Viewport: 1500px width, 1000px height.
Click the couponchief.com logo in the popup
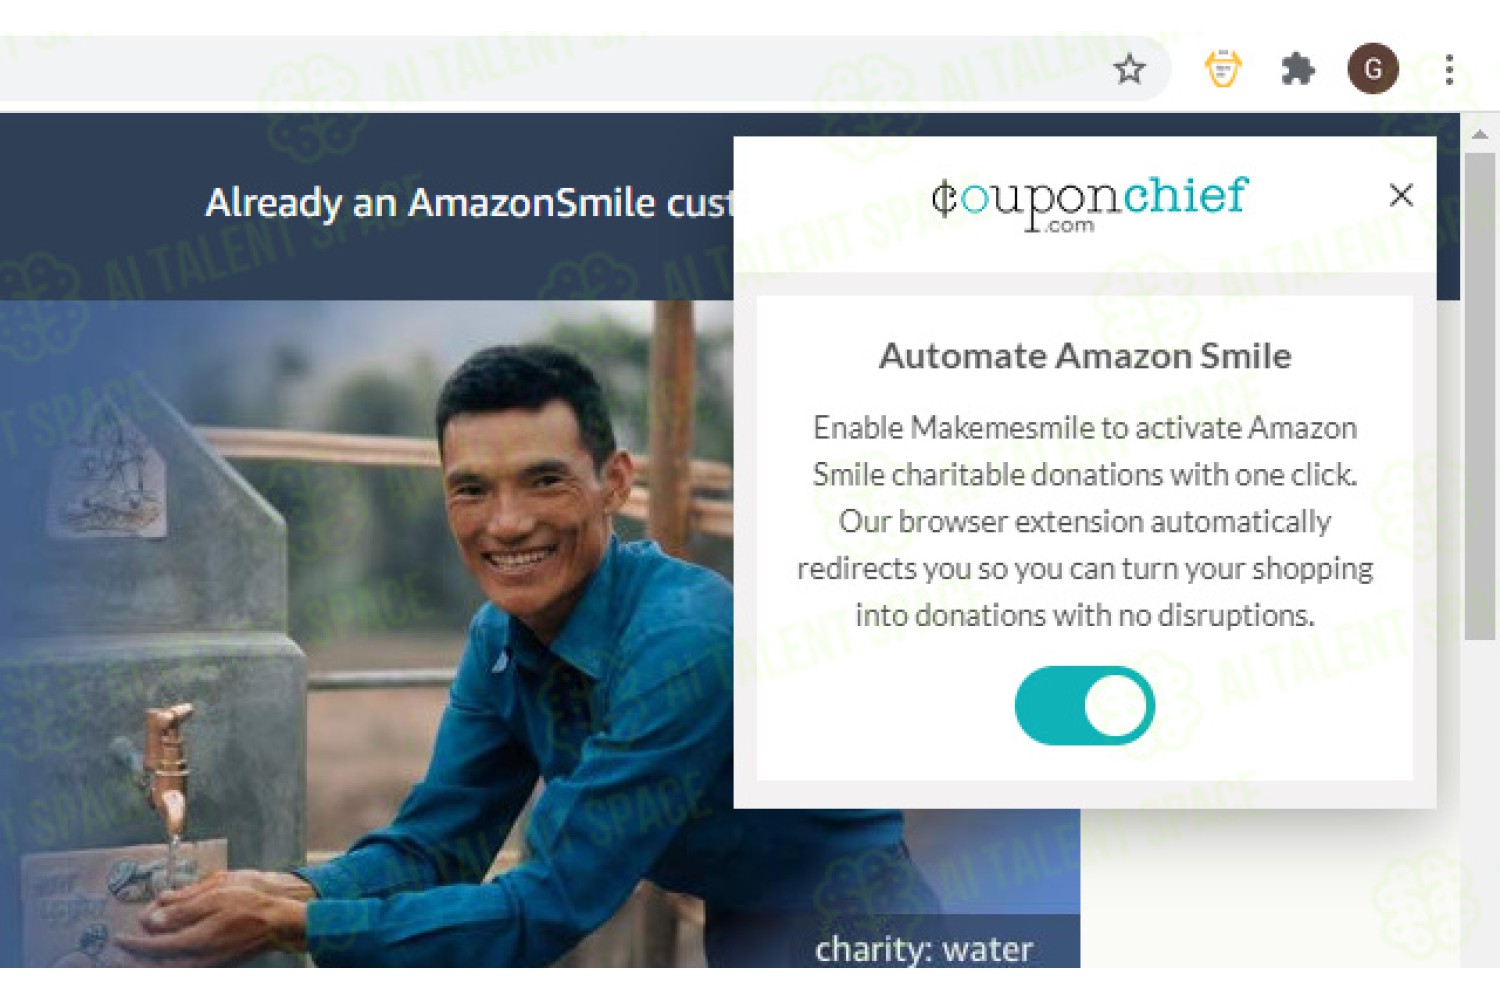click(x=1089, y=203)
